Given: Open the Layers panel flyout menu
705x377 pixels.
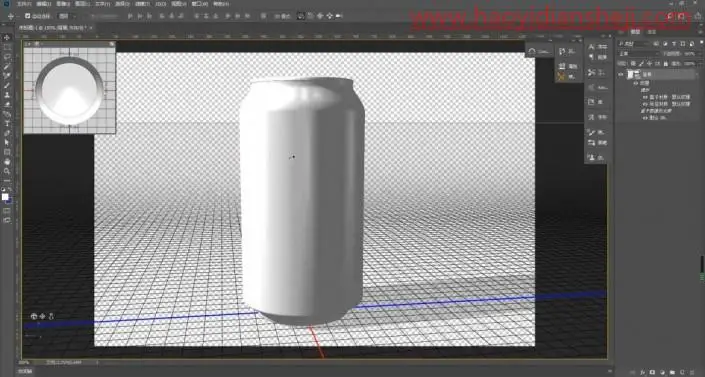Looking at the screenshot, I should (701, 32).
